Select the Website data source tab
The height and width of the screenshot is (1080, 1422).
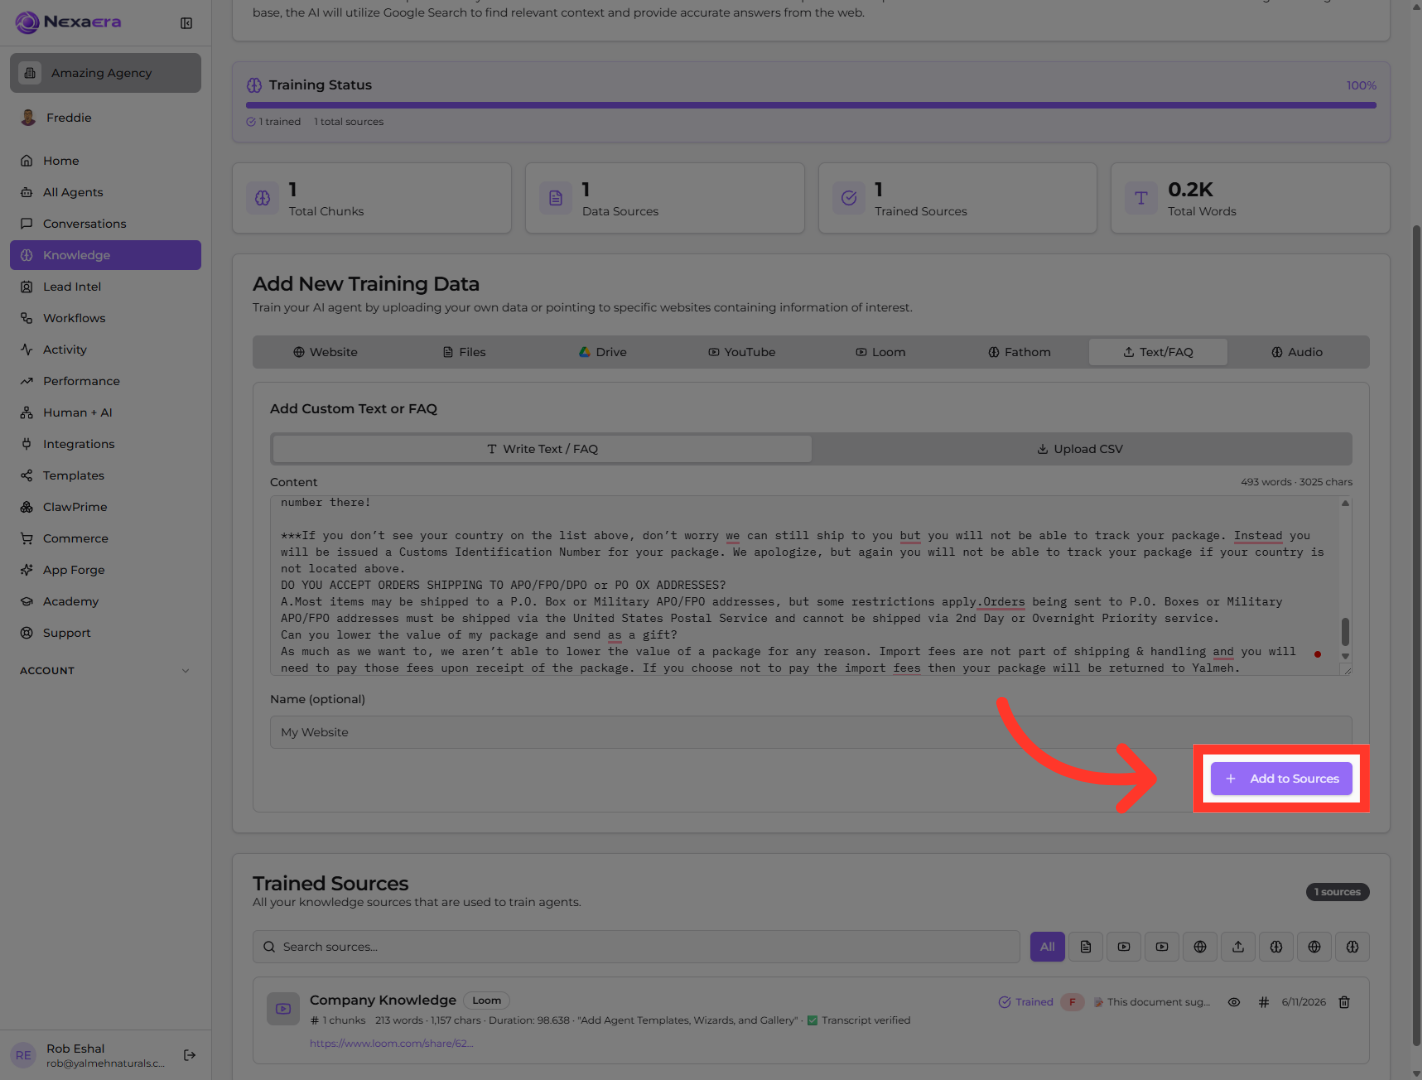click(325, 352)
